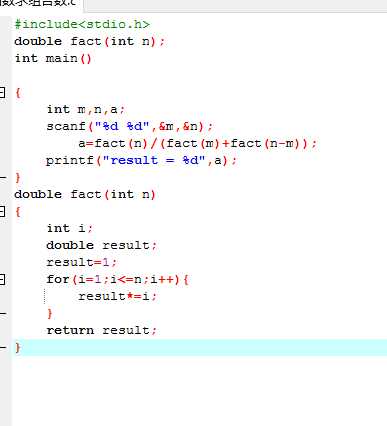The height and width of the screenshot is (426, 387).
Task: Click the scanf("%d %d",&m,&n); line
Action: (x=129, y=126)
